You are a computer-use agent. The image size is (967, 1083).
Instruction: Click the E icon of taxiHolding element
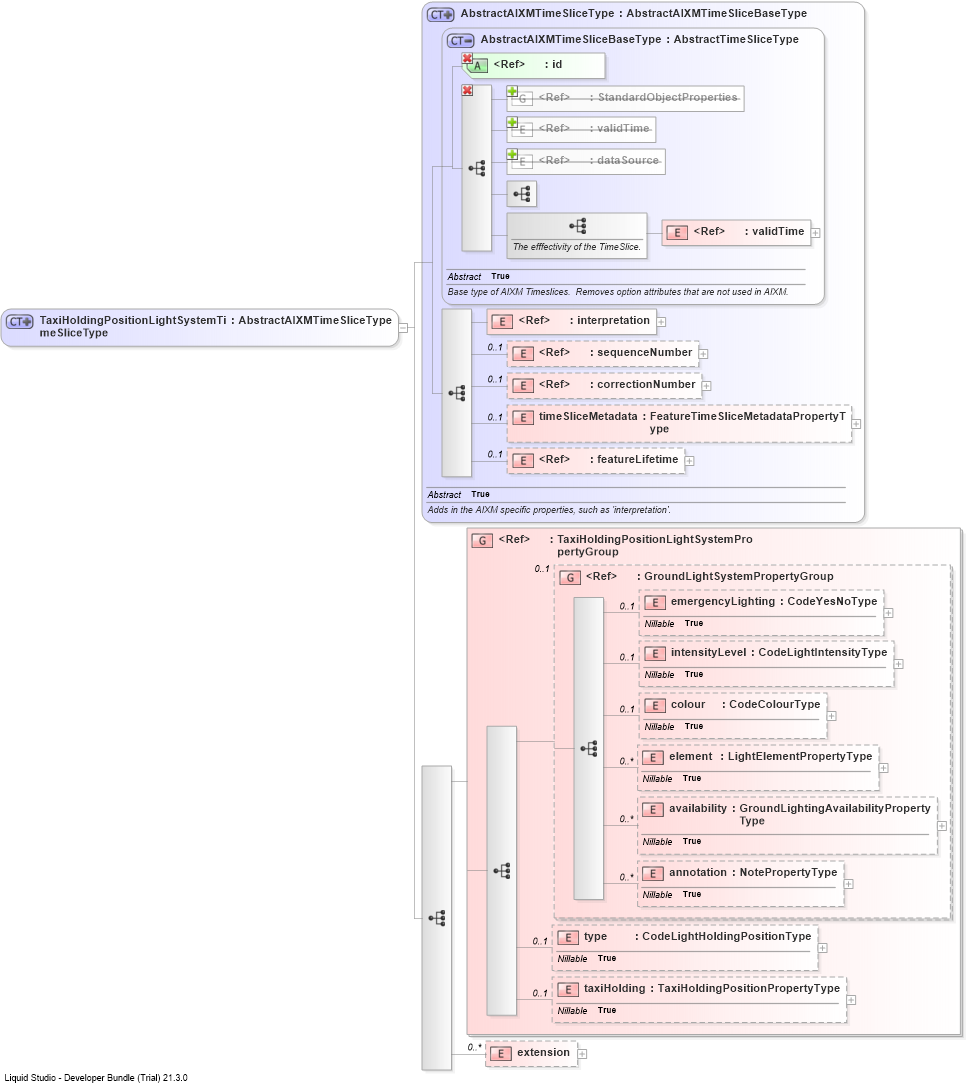[568, 990]
